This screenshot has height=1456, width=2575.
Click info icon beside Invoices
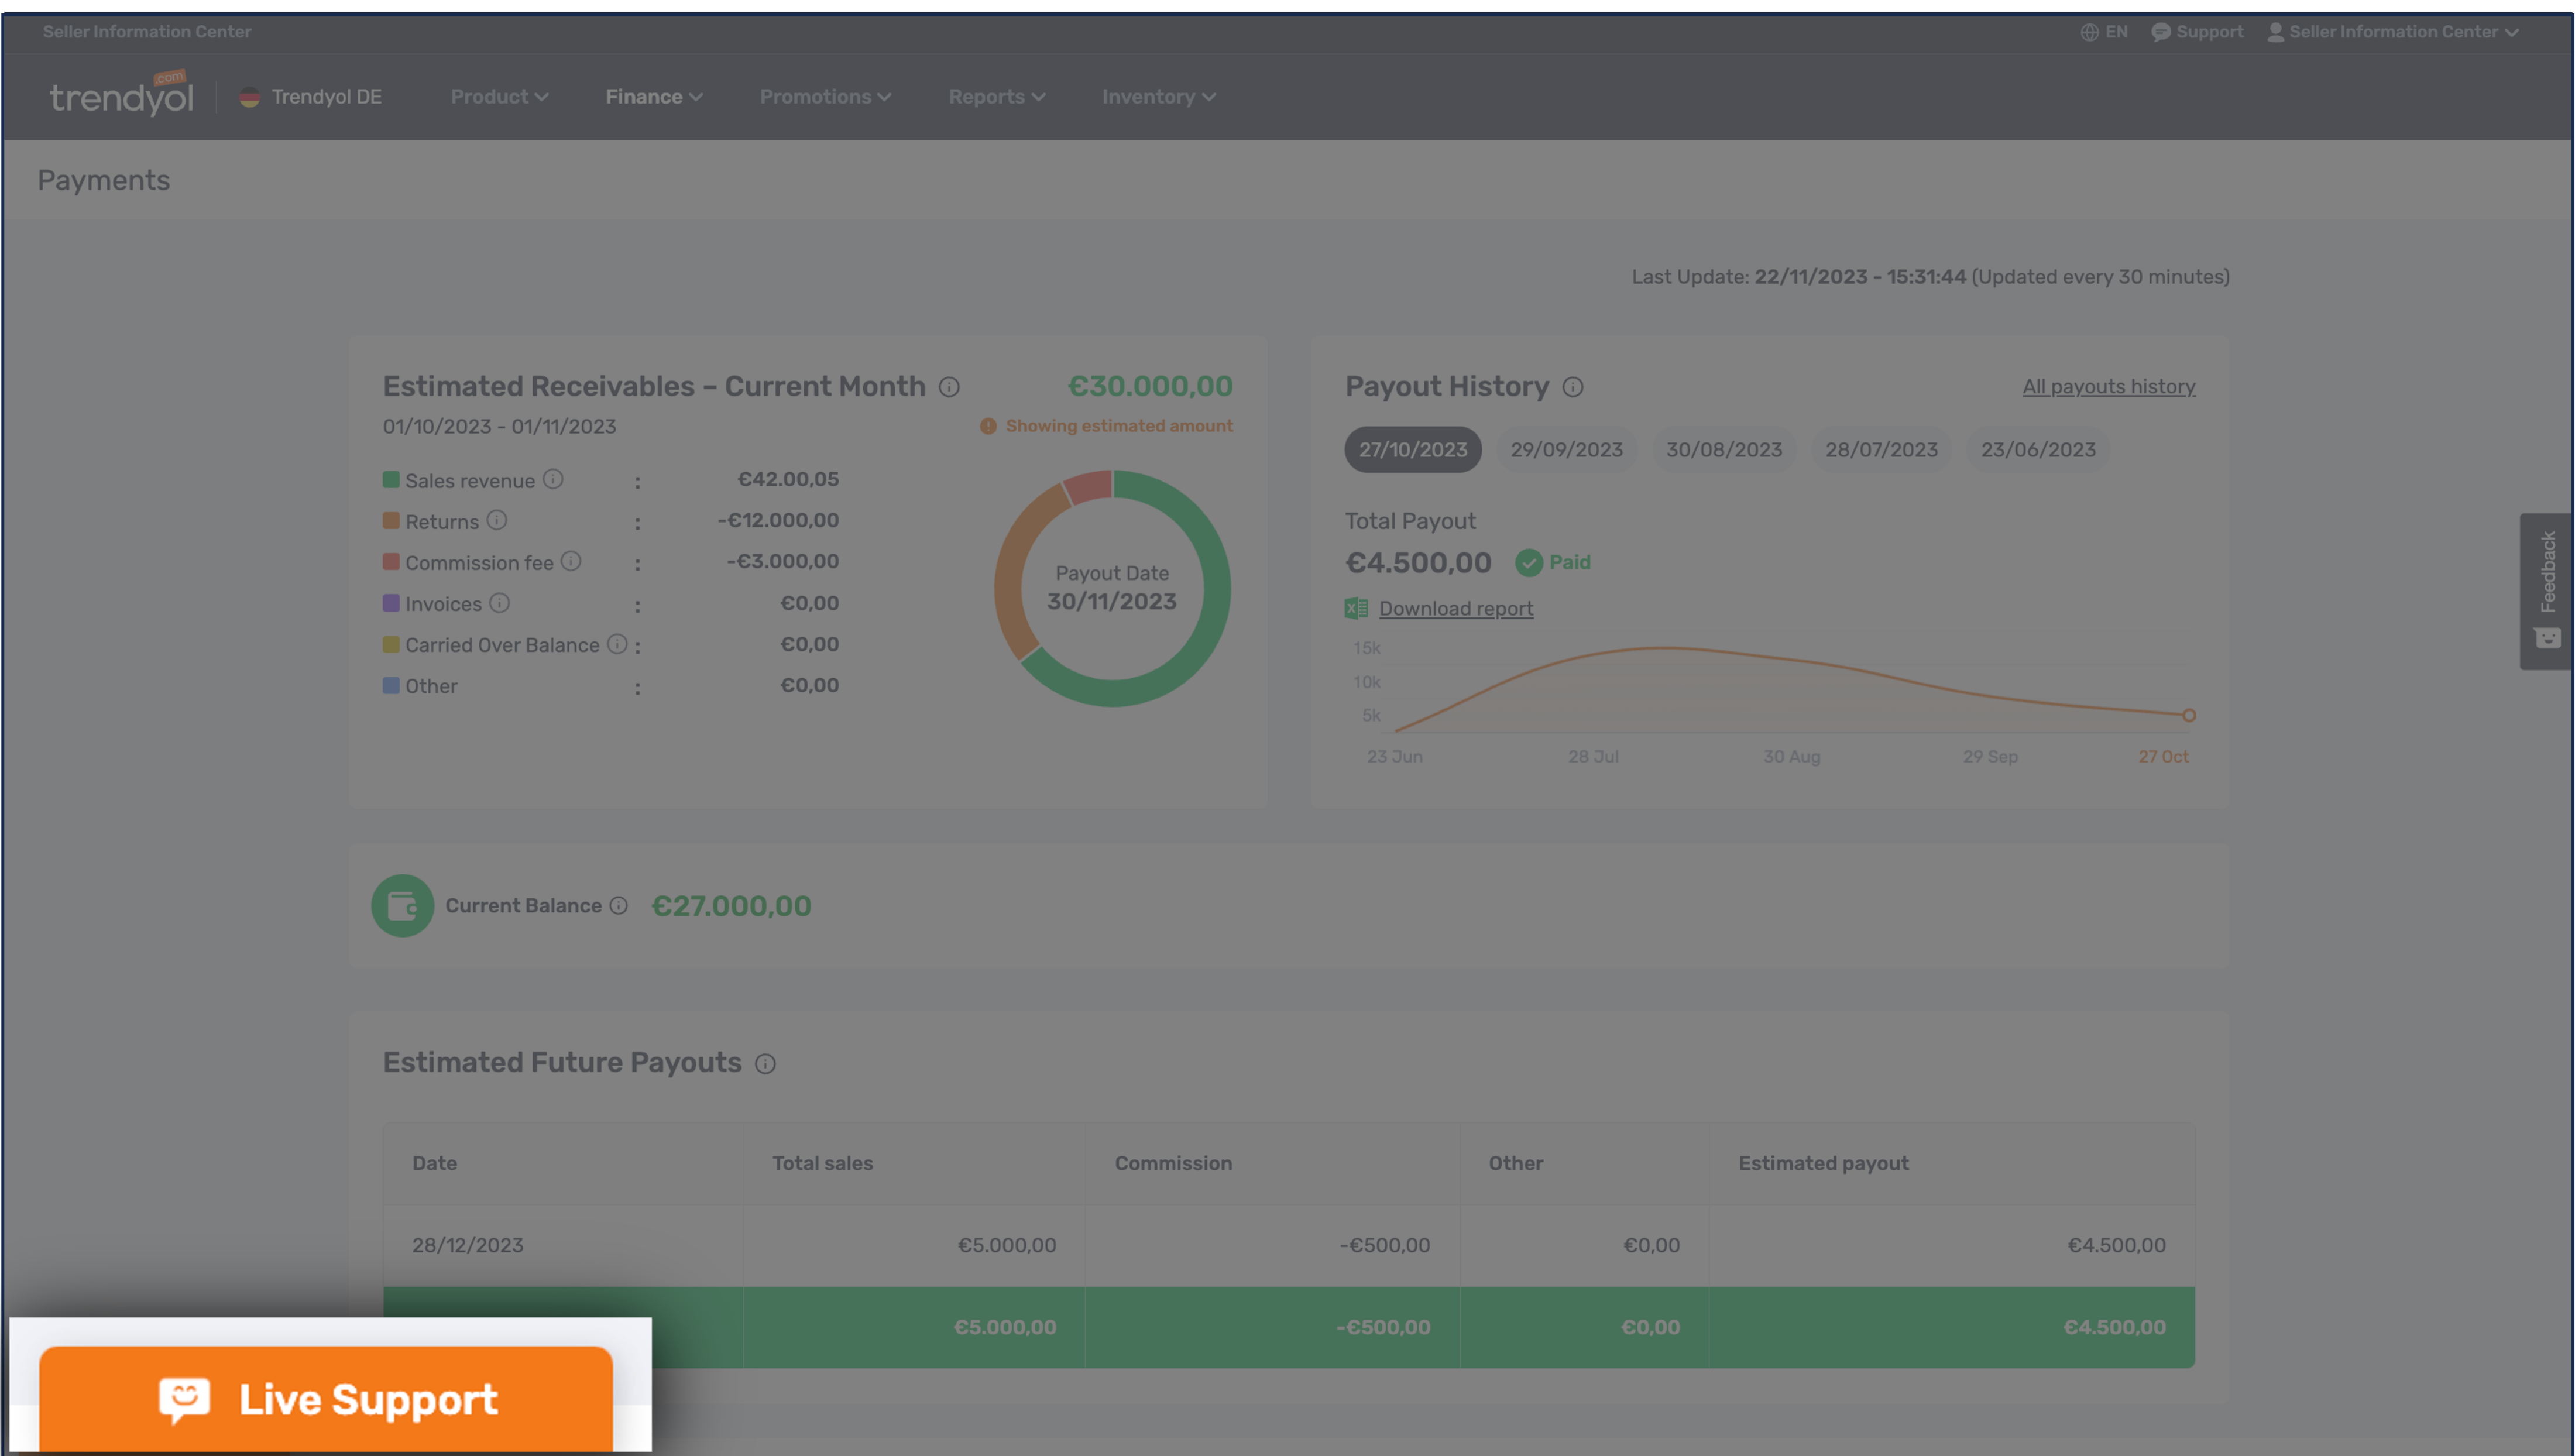[500, 603]
